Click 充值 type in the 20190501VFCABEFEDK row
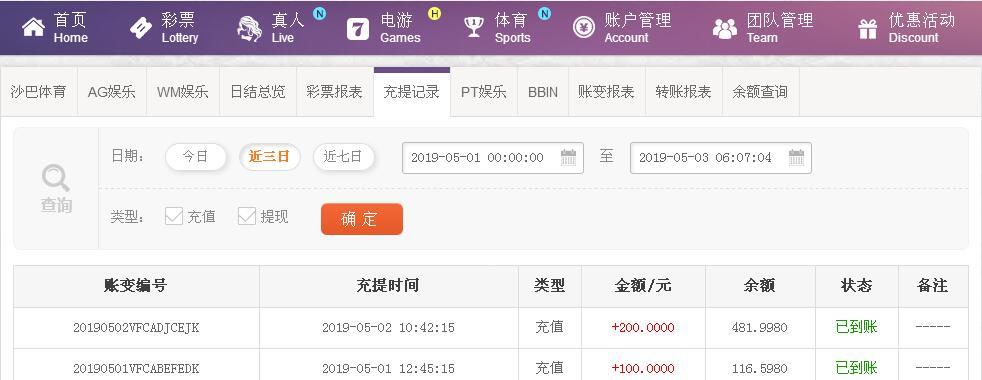This screenshot has width=982, height=380. [549, 367]
